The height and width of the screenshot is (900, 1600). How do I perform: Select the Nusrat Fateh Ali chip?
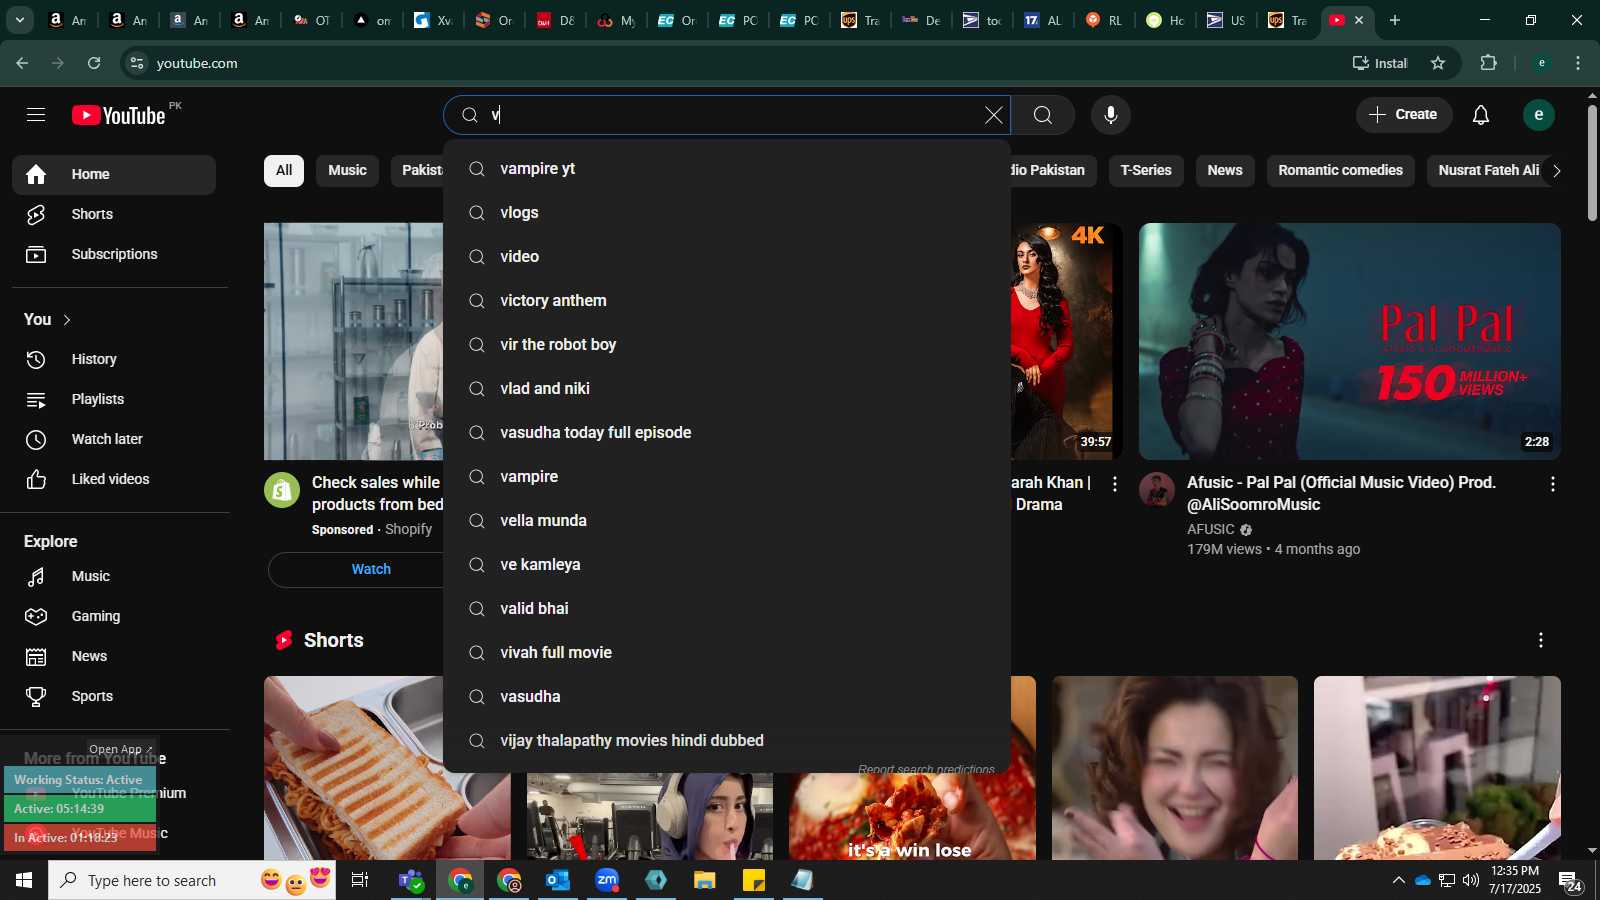point(1488,170)
